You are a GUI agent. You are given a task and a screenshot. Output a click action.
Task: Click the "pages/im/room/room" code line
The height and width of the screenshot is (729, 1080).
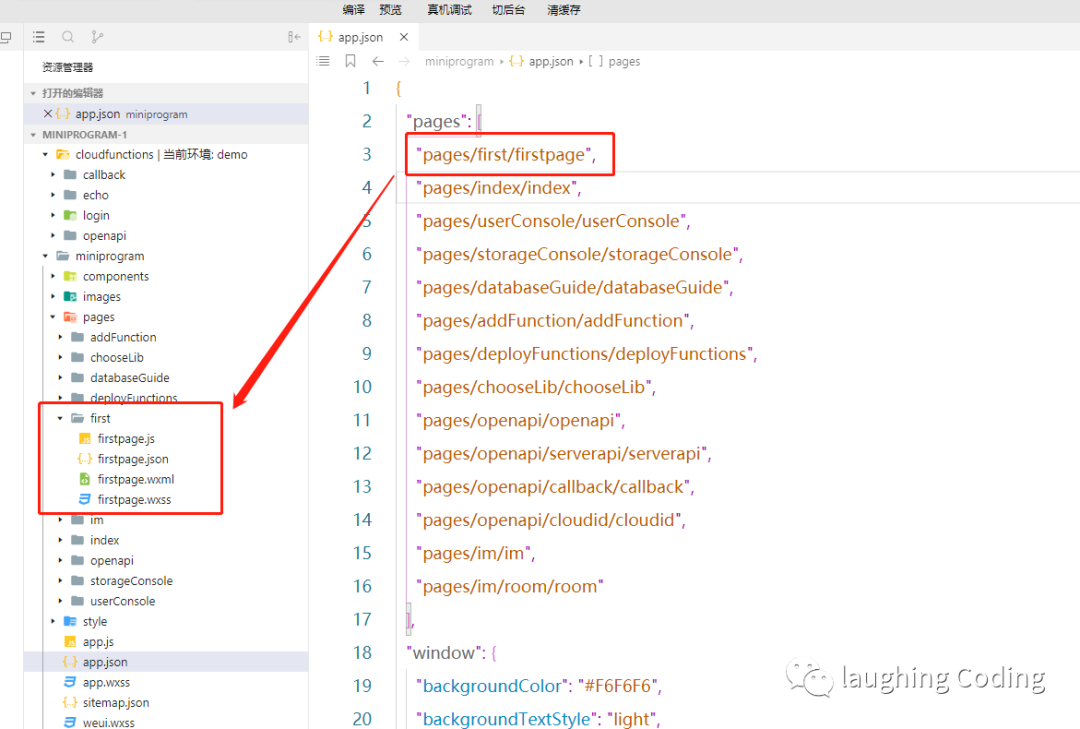click(x=510, y=586)
